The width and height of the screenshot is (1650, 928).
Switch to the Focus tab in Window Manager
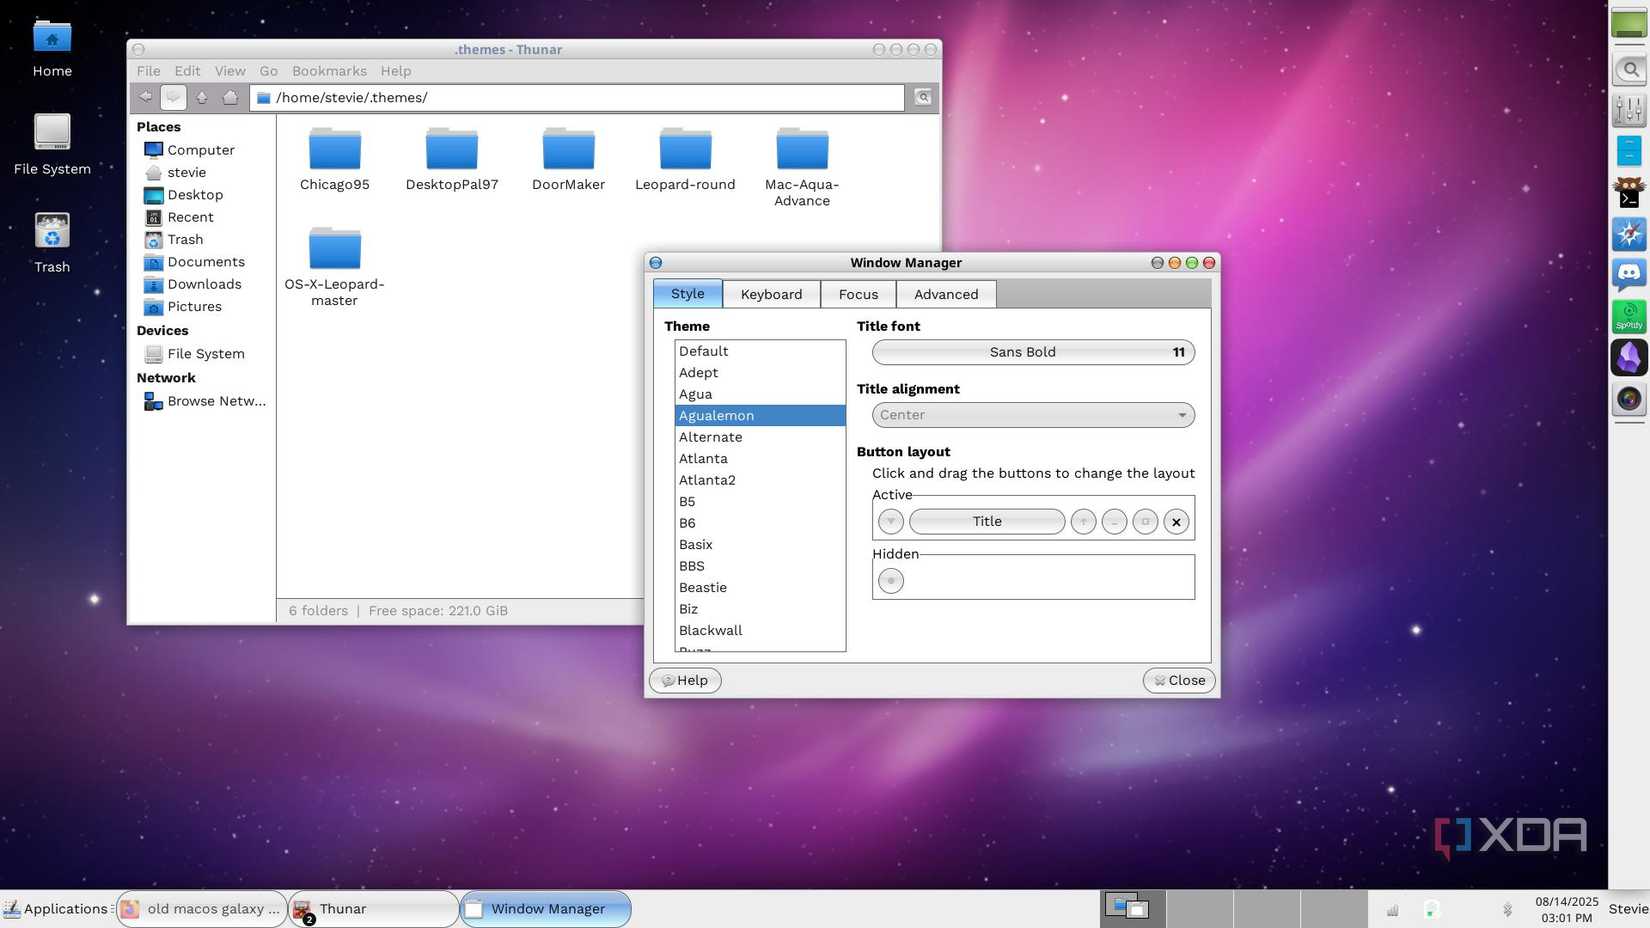coord(857,293)
